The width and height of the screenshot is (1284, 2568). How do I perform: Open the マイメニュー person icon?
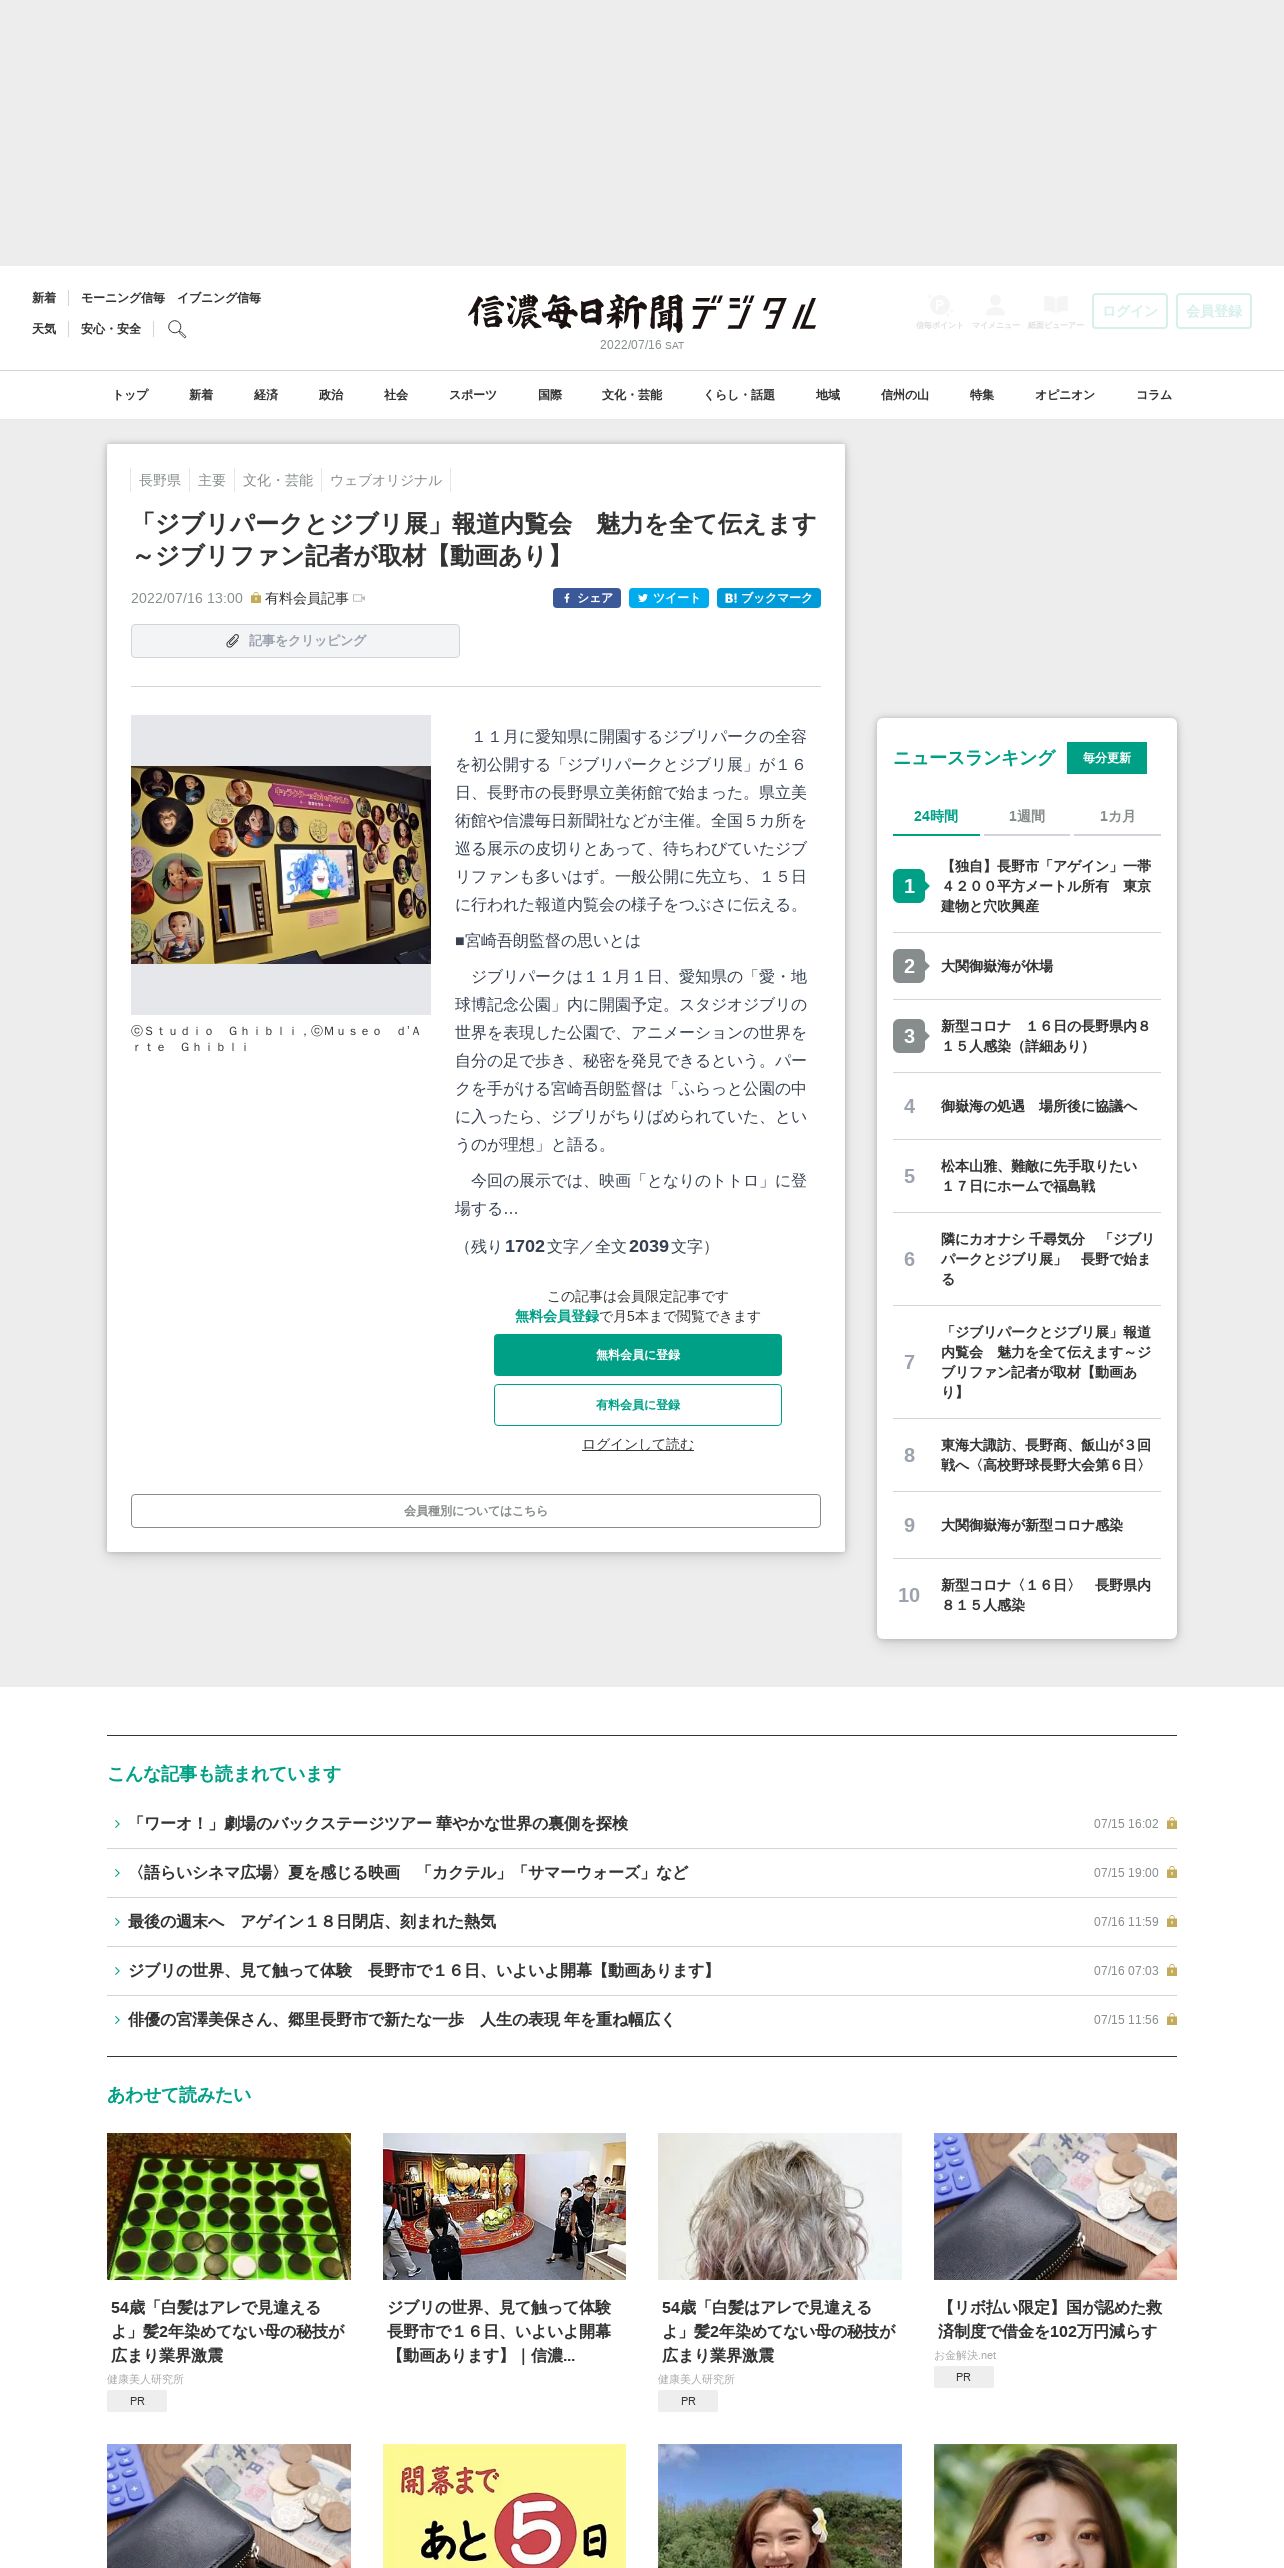pos(995,311)
